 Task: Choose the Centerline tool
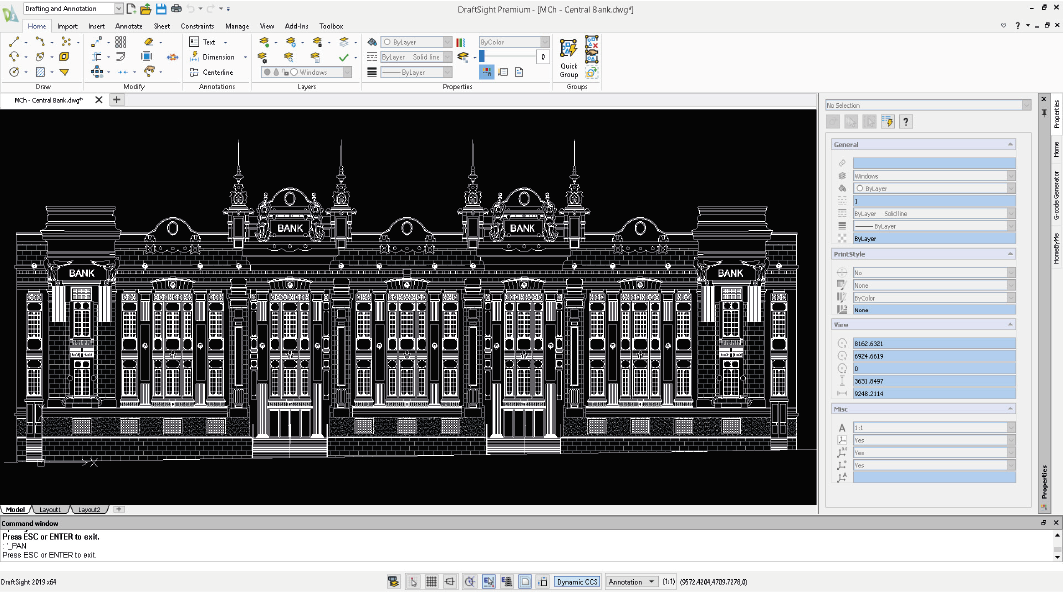pos(211,72)
